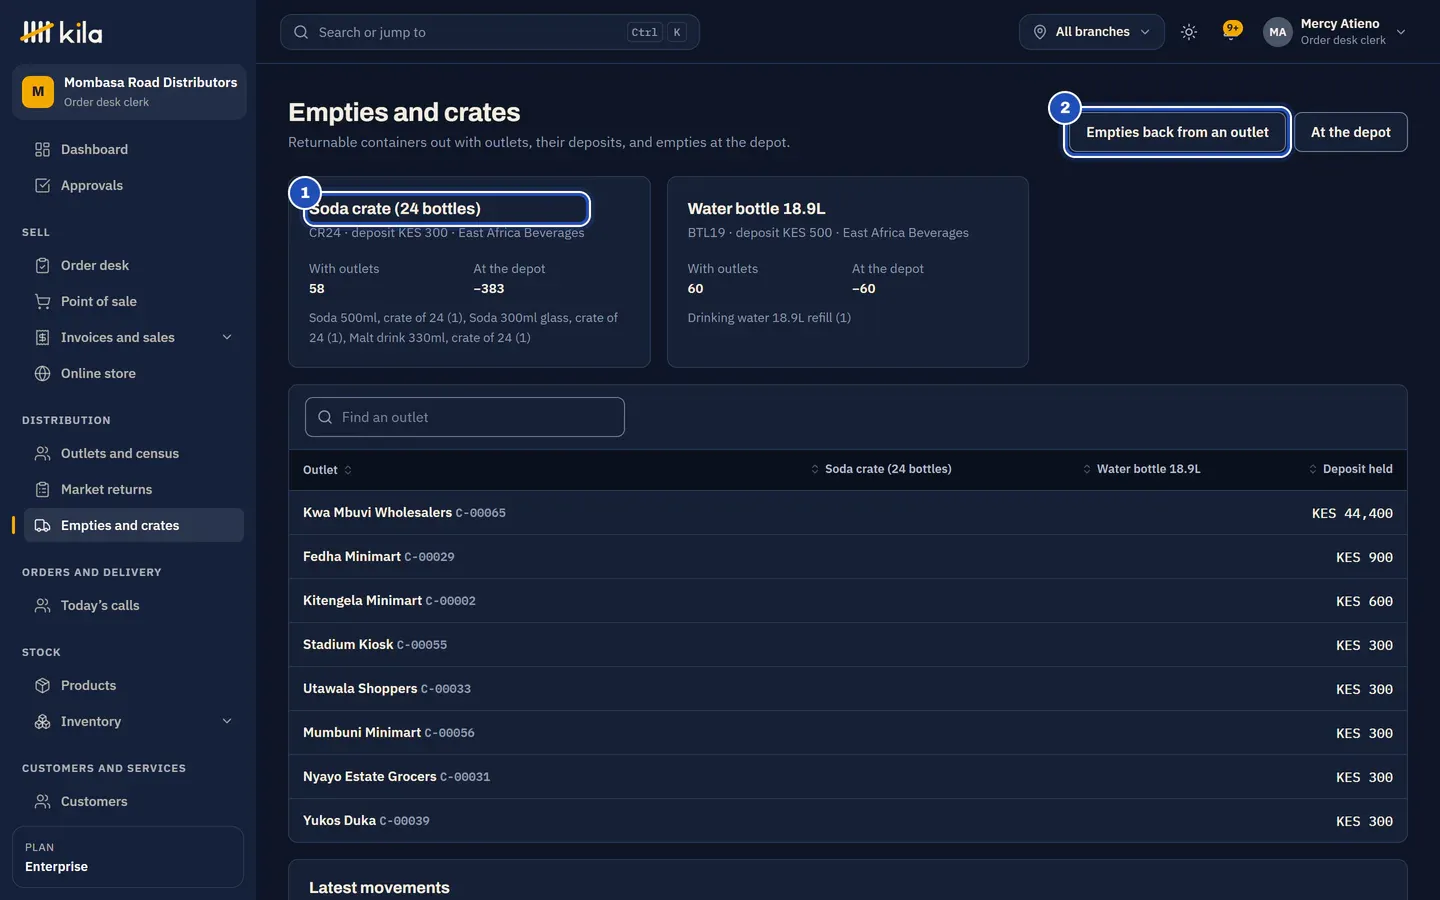Select the Utawala Shoppers row
Image resolution: width=1440 pixels, height=900 pixels.
pos(848,689)
